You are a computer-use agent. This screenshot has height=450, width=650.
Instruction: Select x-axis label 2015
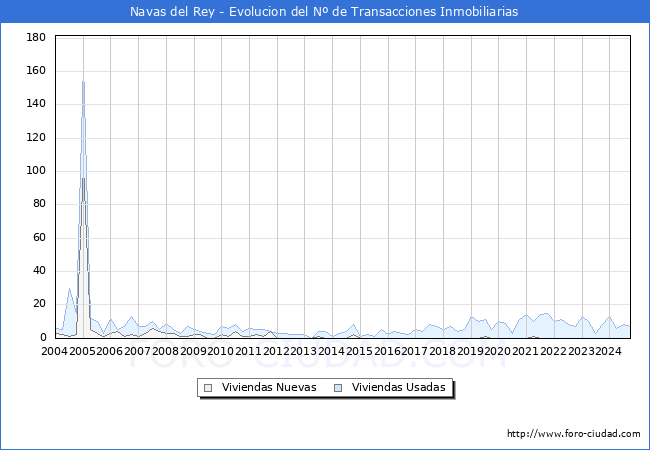(359, 351)
